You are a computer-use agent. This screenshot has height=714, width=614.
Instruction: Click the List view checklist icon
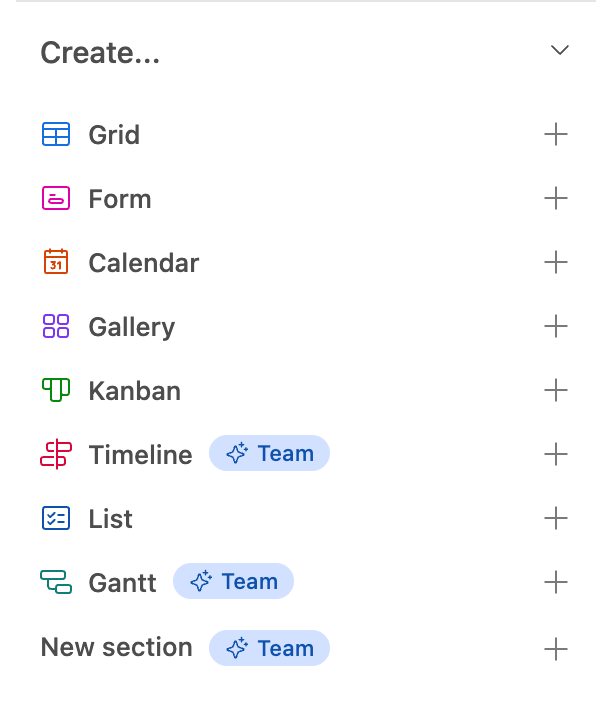[x=56, y=519]
